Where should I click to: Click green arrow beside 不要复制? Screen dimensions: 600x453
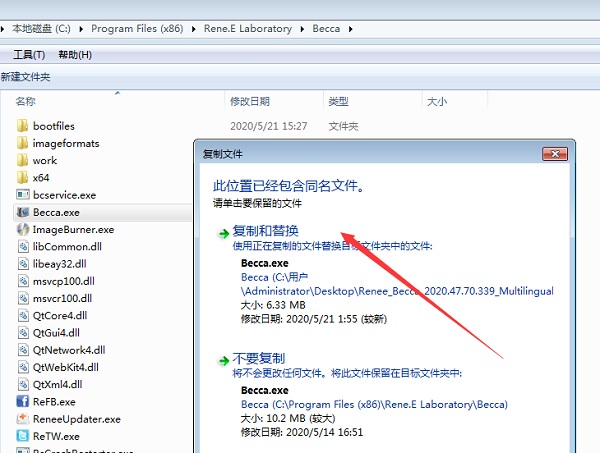223,361
